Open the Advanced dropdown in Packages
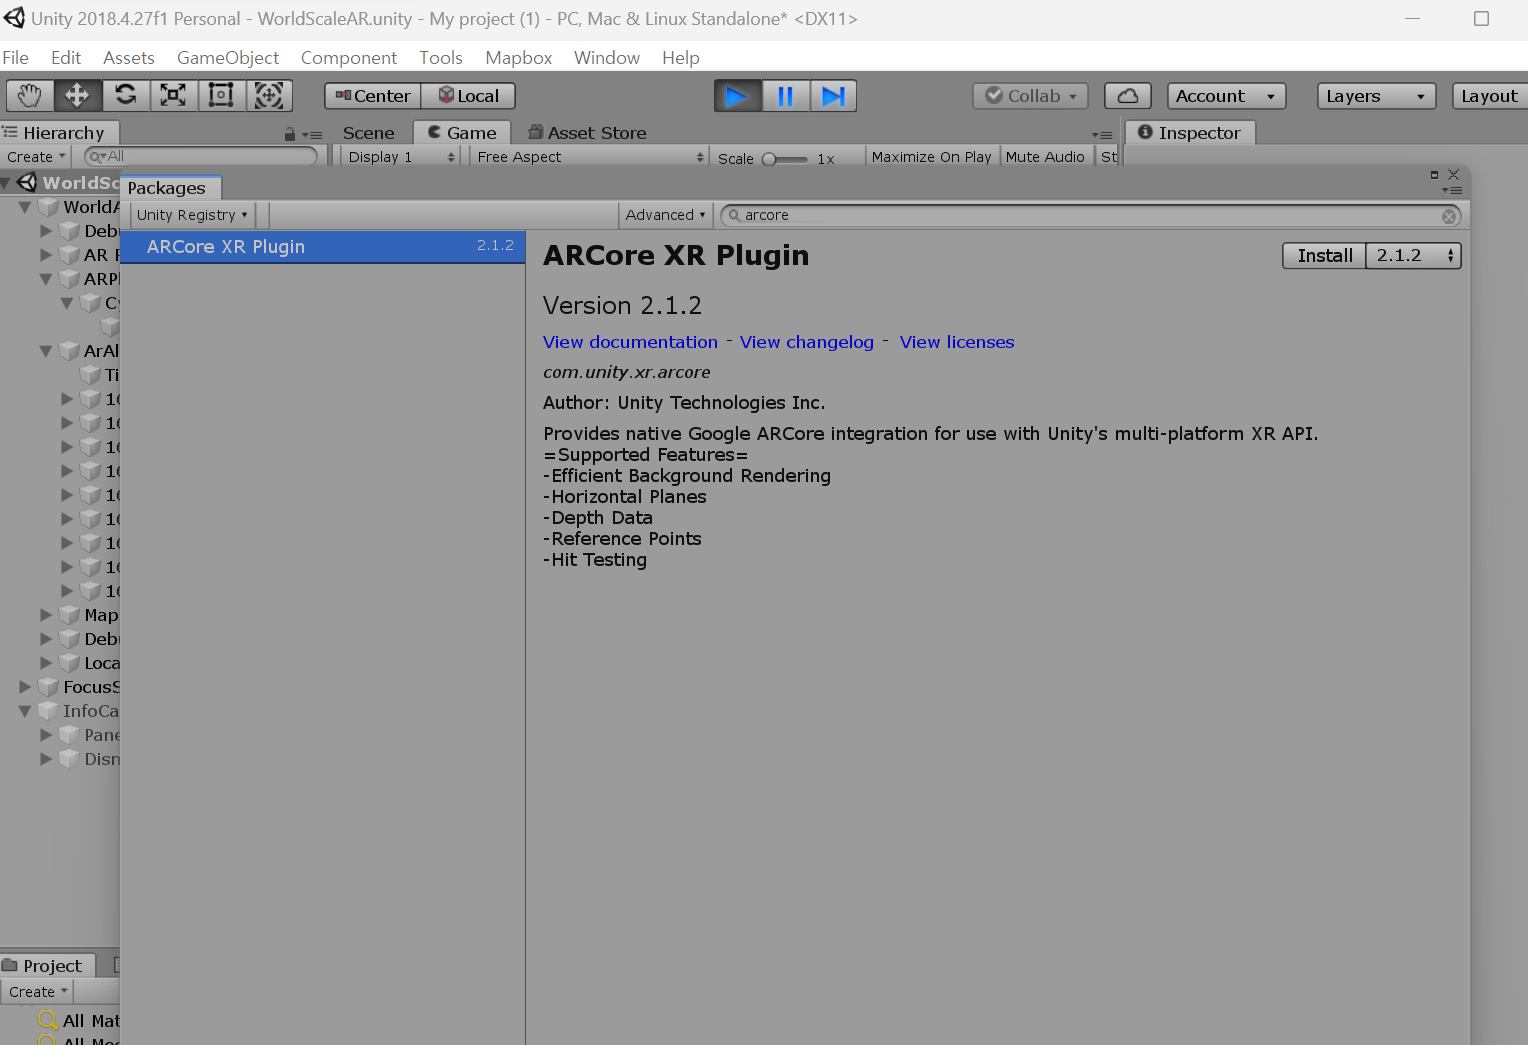This screenshot has height=1045, width=1528. tap(665, 215)
